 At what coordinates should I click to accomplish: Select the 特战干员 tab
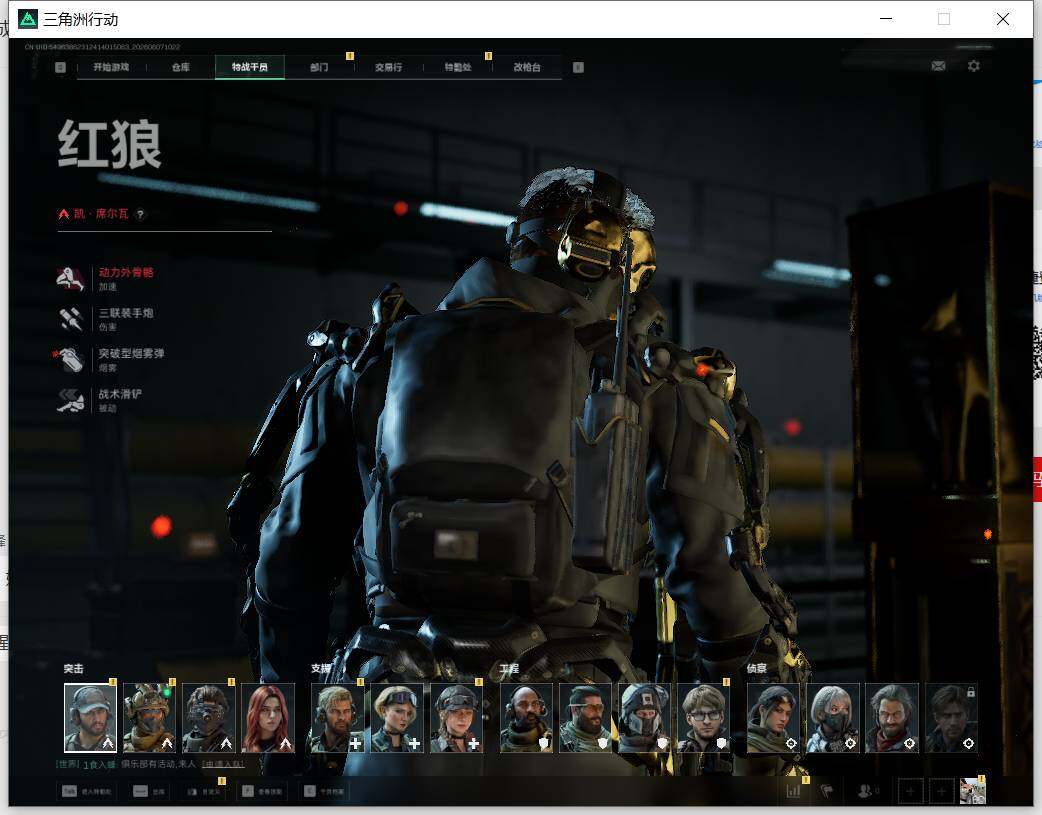pyautogui.click(x=250, y=67)
